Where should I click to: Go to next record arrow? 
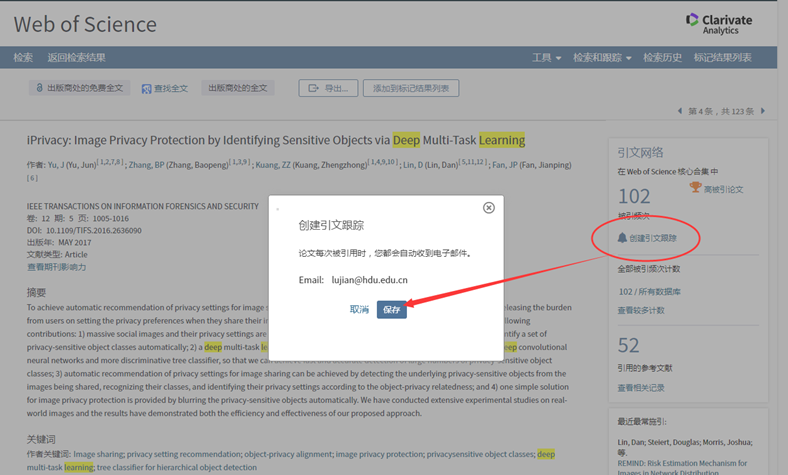[763, 111]
